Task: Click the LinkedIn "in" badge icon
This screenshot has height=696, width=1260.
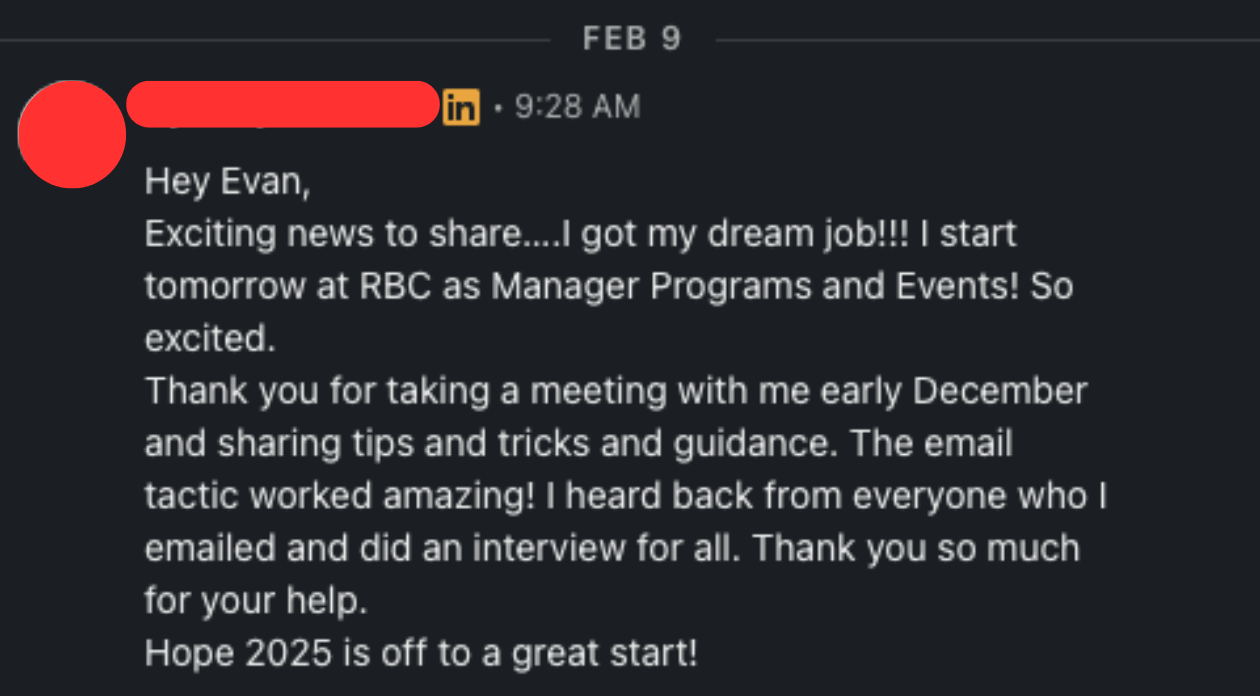Action: point(460,107)
